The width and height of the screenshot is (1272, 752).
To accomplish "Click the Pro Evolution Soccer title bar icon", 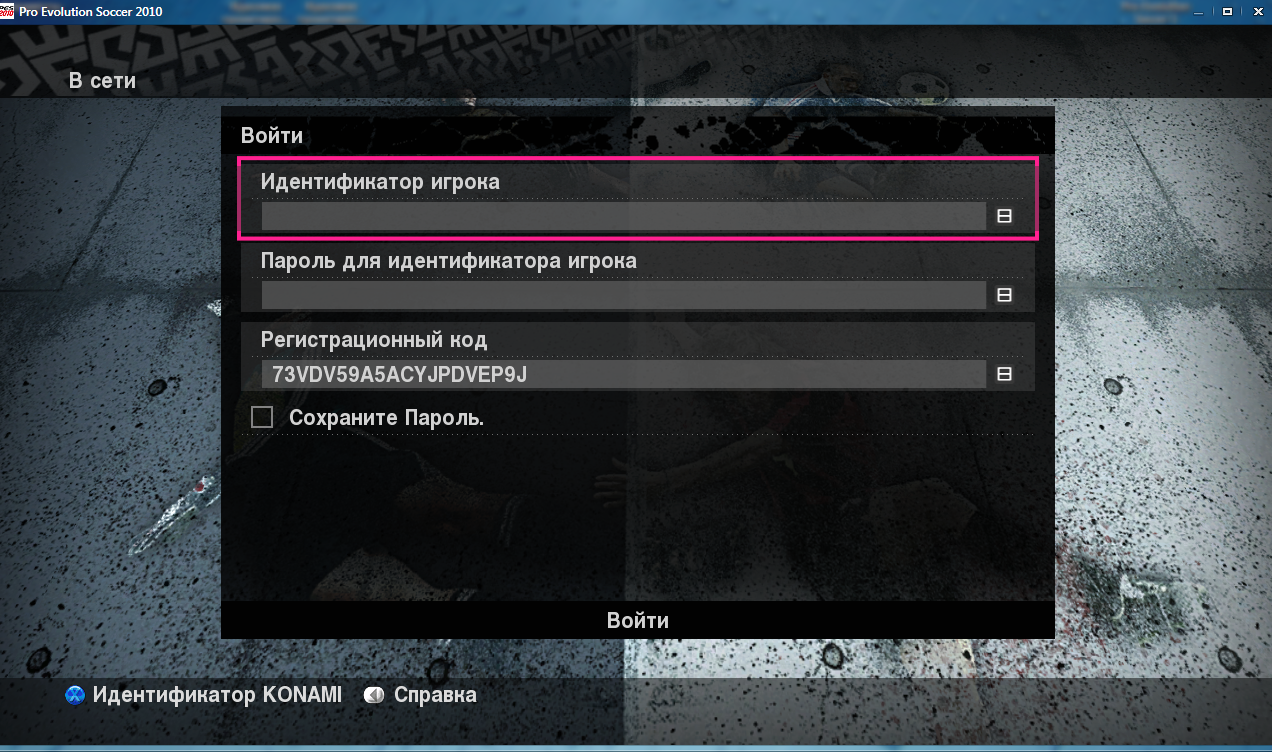I will [x=8, y=12].
